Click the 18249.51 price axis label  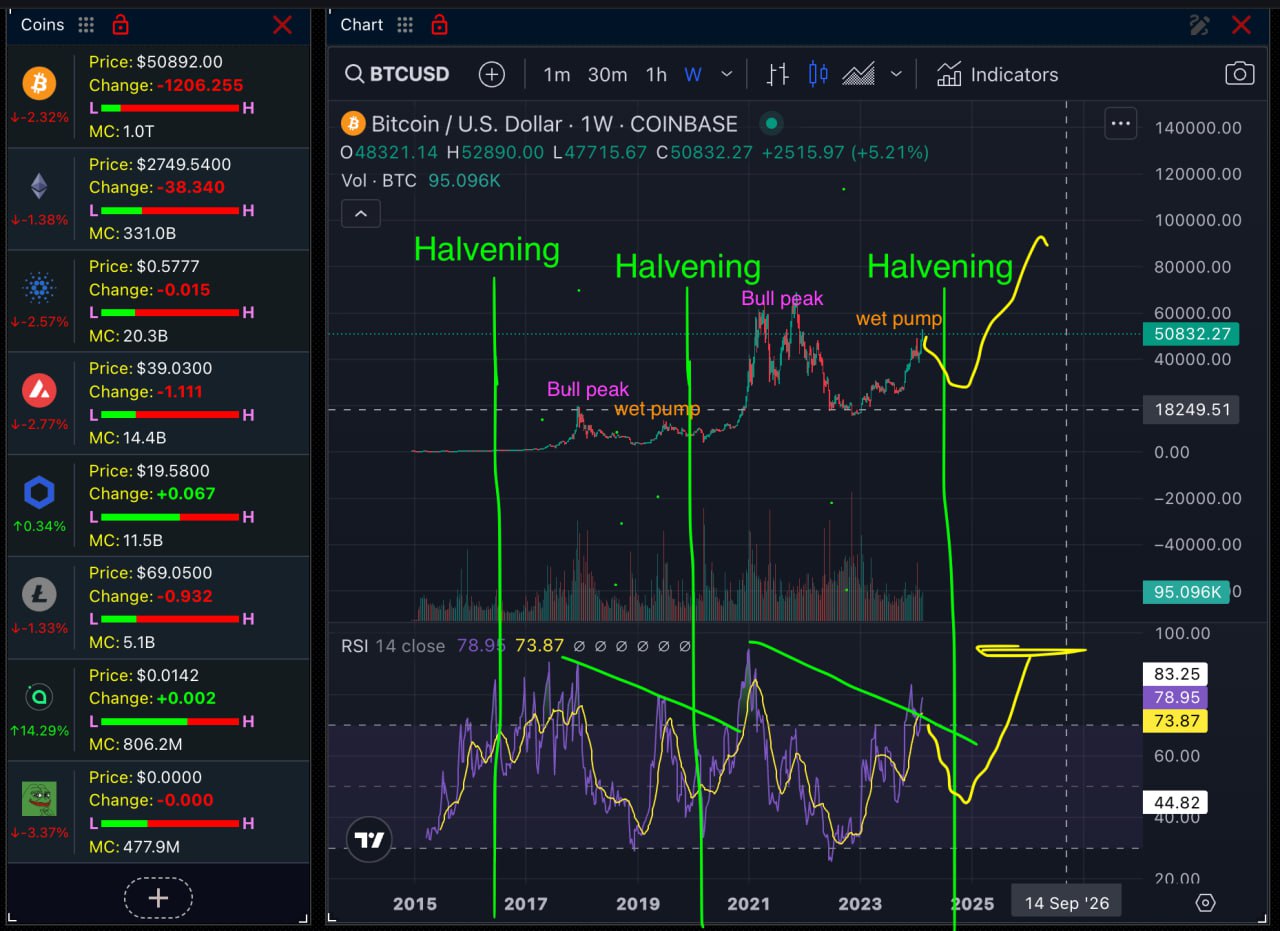click(x=1190, y=409)
